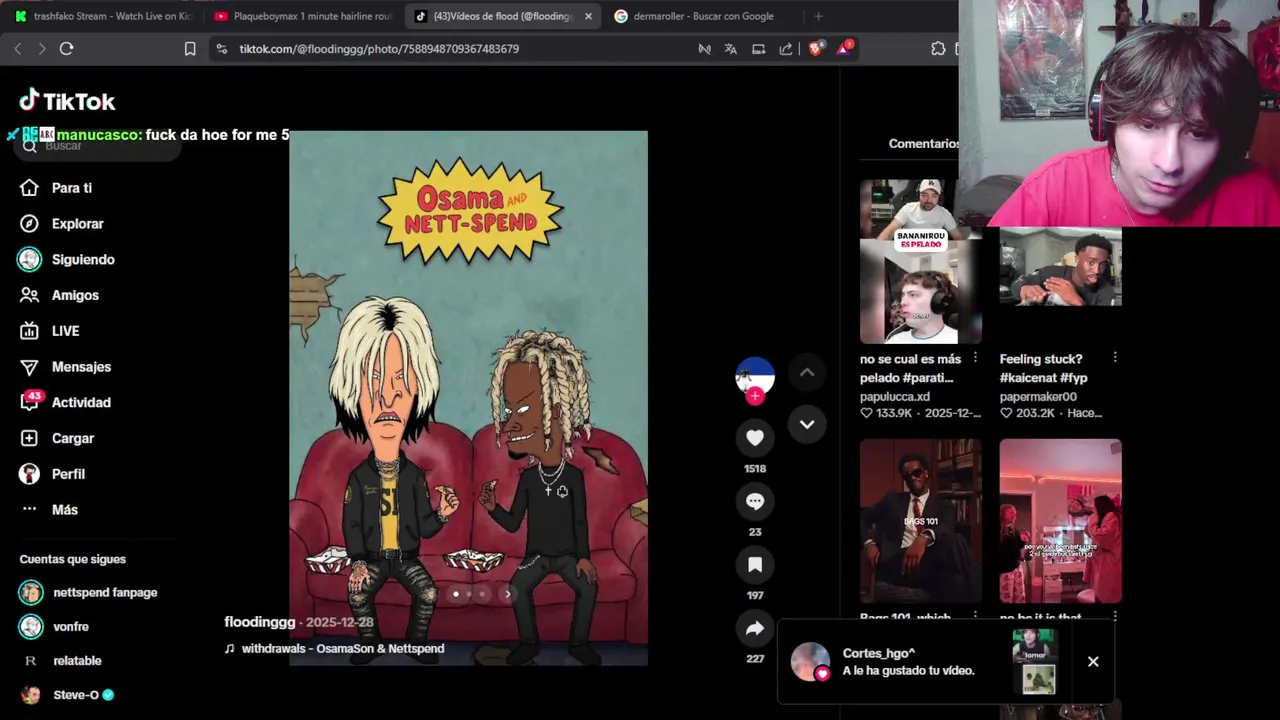
Task: Select the 'Cuentas que sigues' heading
Action: coord(73,559)
